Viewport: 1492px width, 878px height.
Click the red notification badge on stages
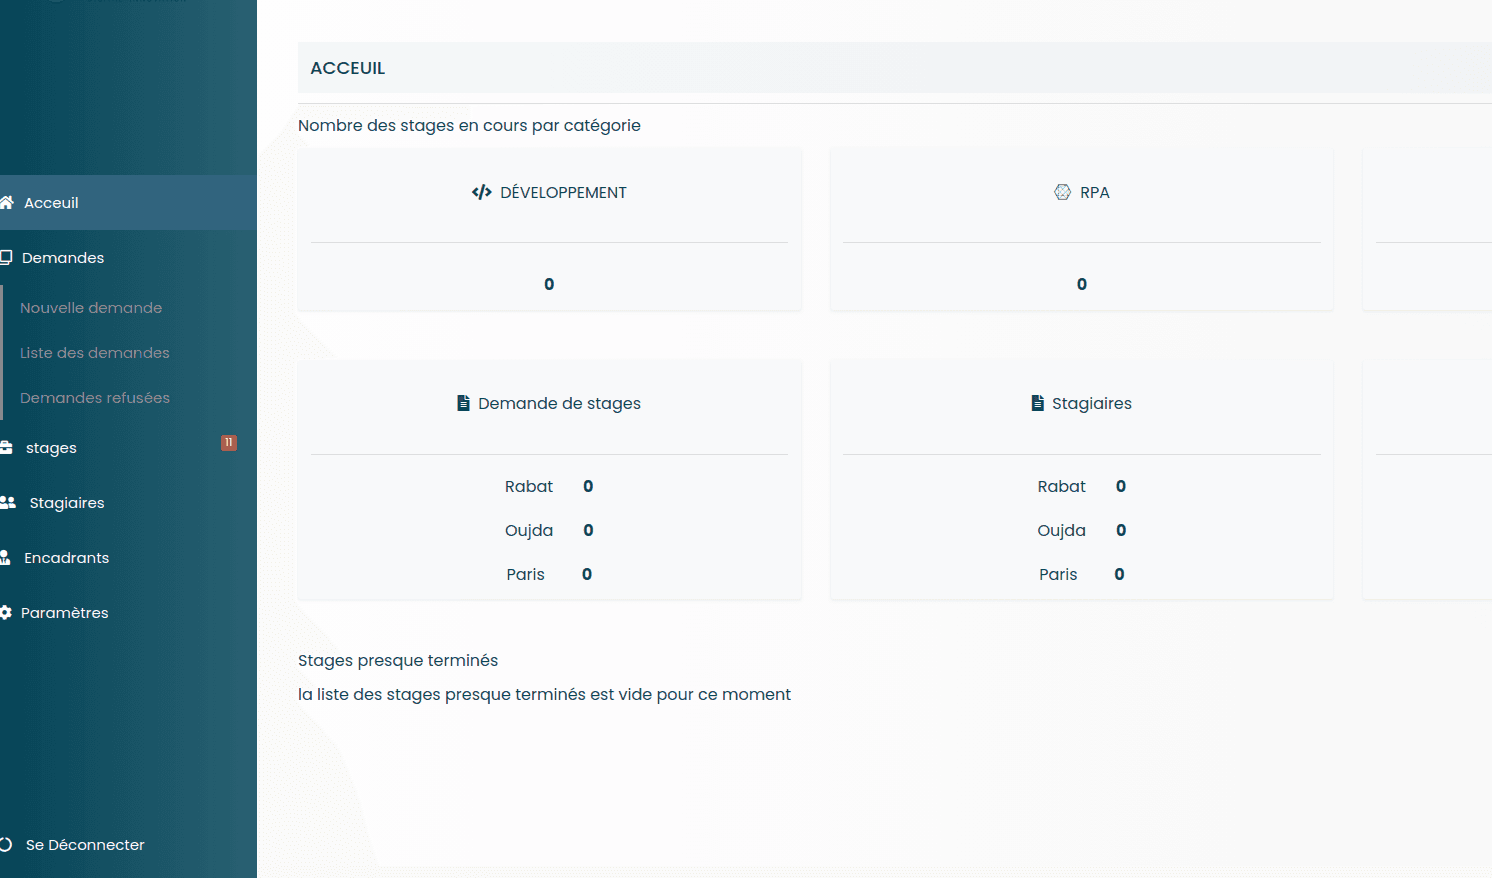point(229,442)
